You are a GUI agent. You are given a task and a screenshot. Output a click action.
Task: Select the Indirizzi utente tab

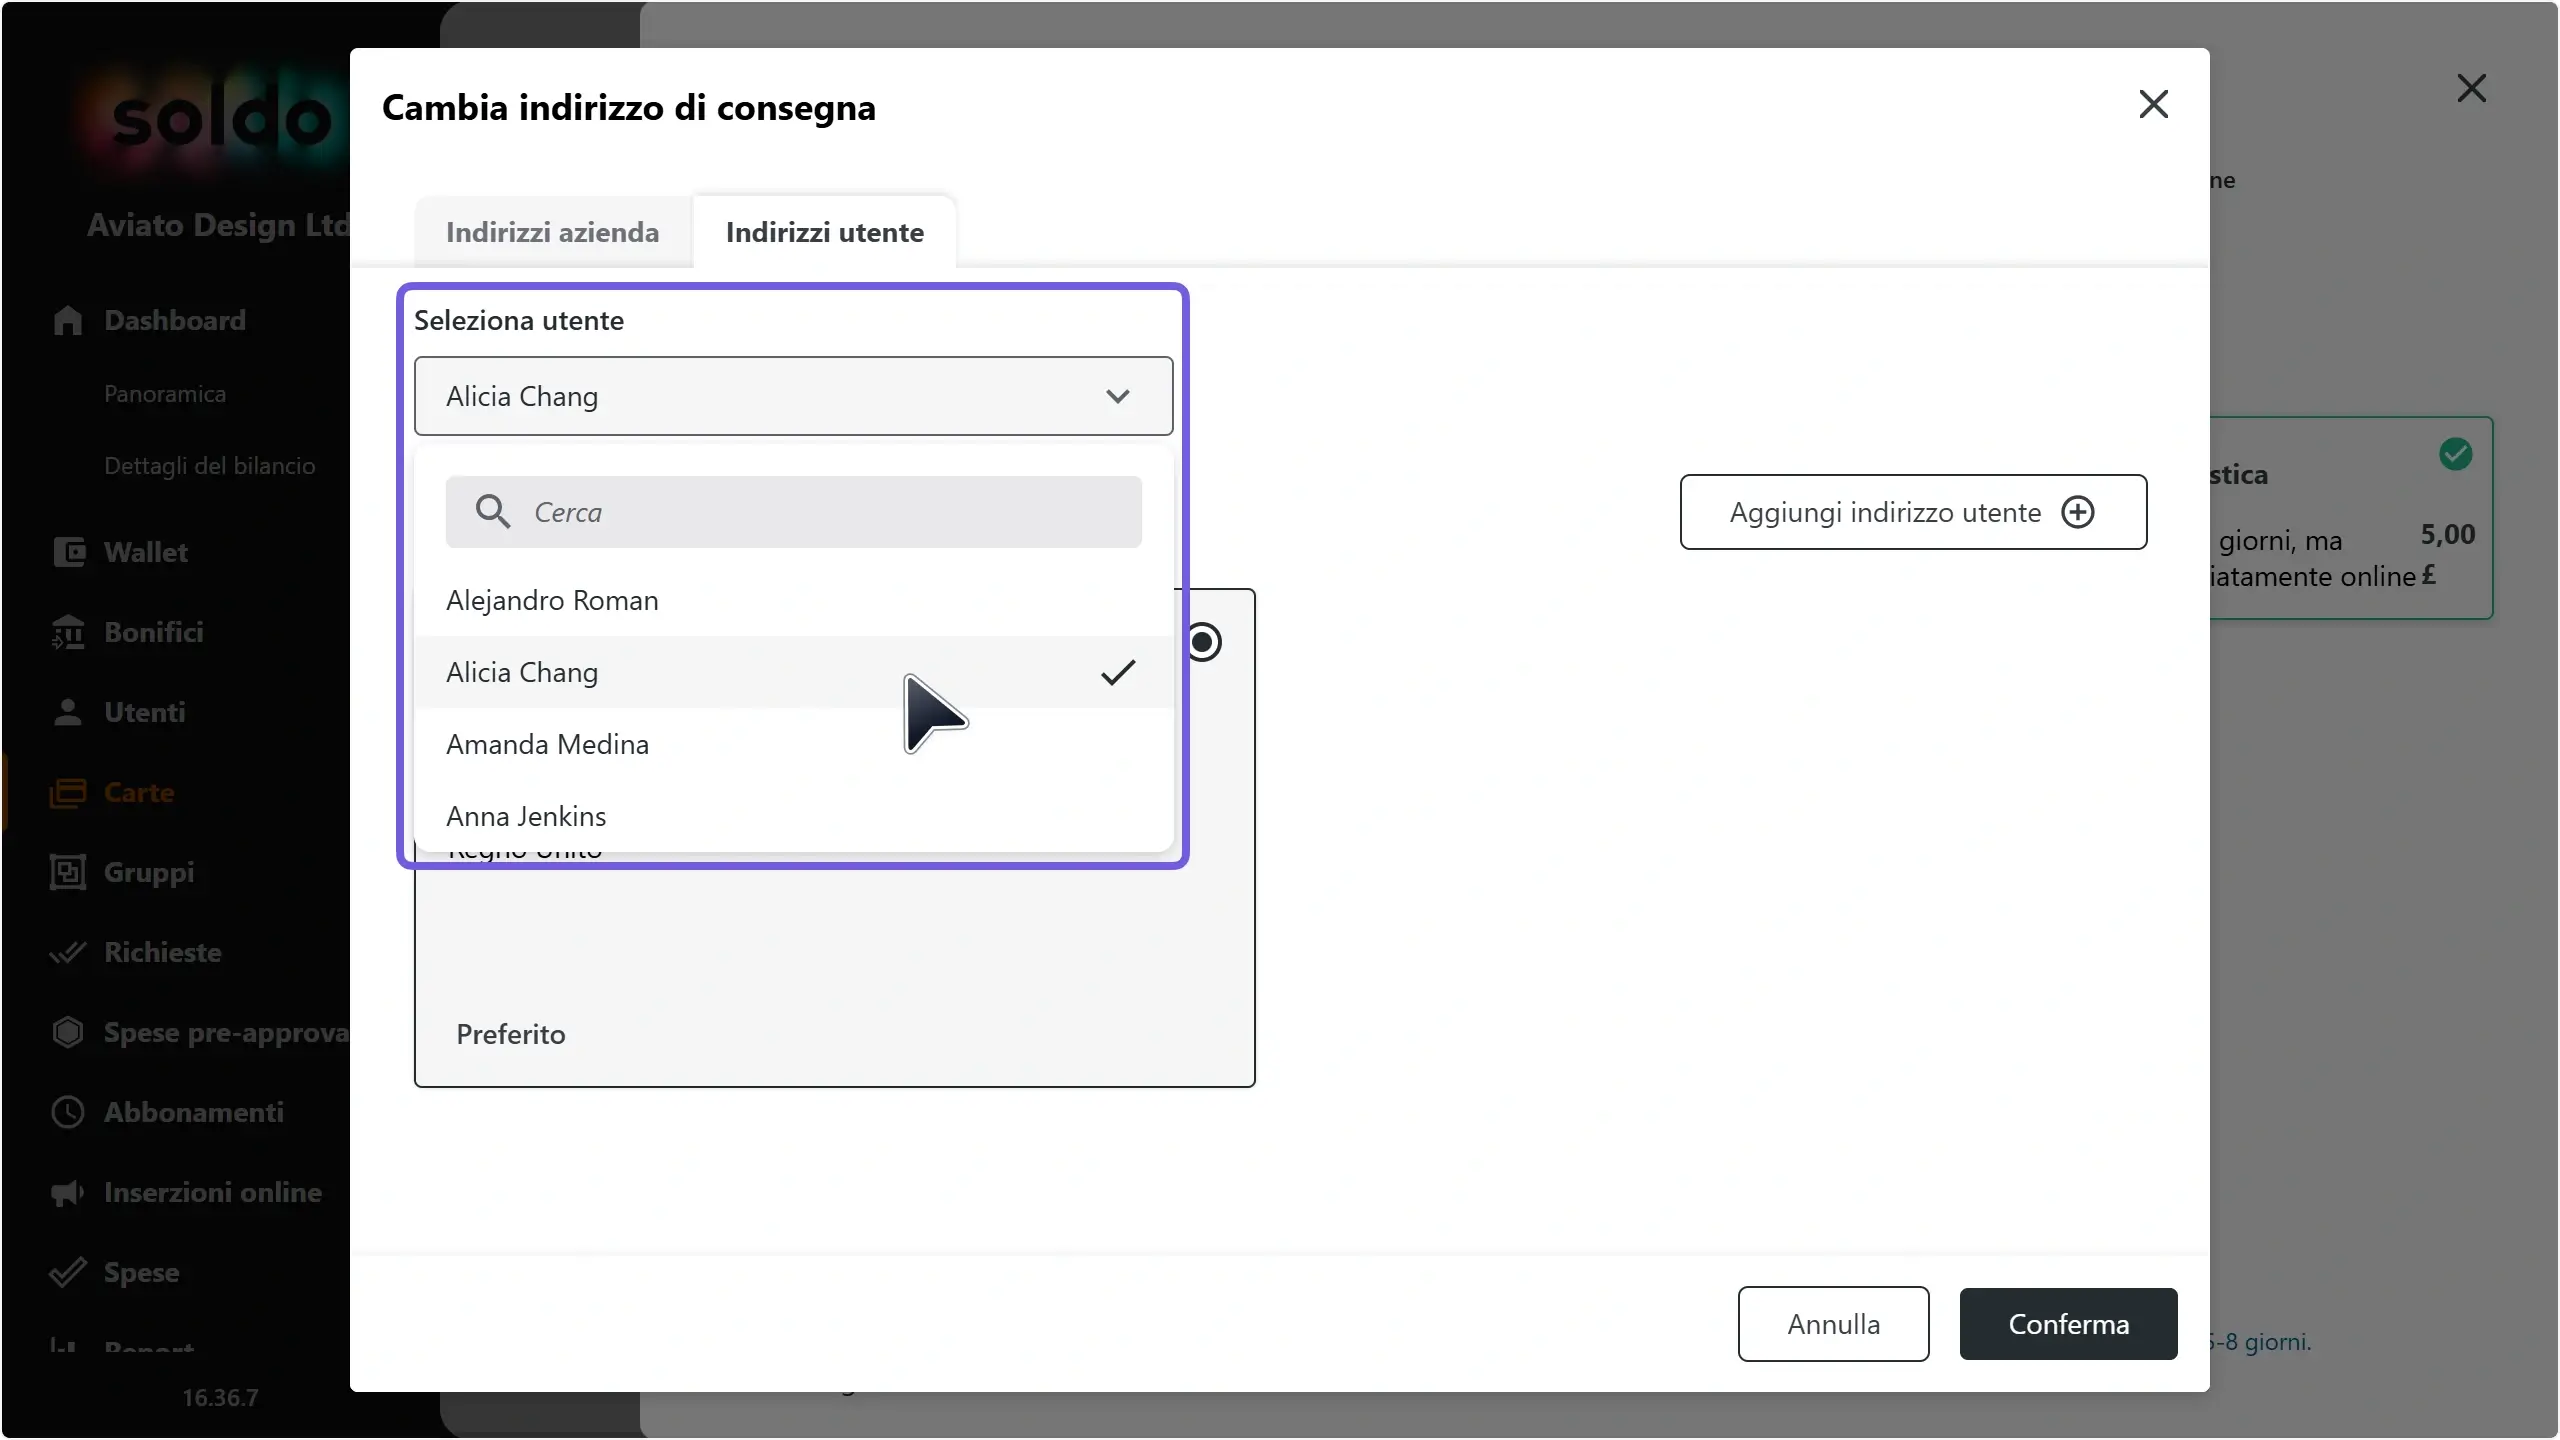[x=824, y=232]
